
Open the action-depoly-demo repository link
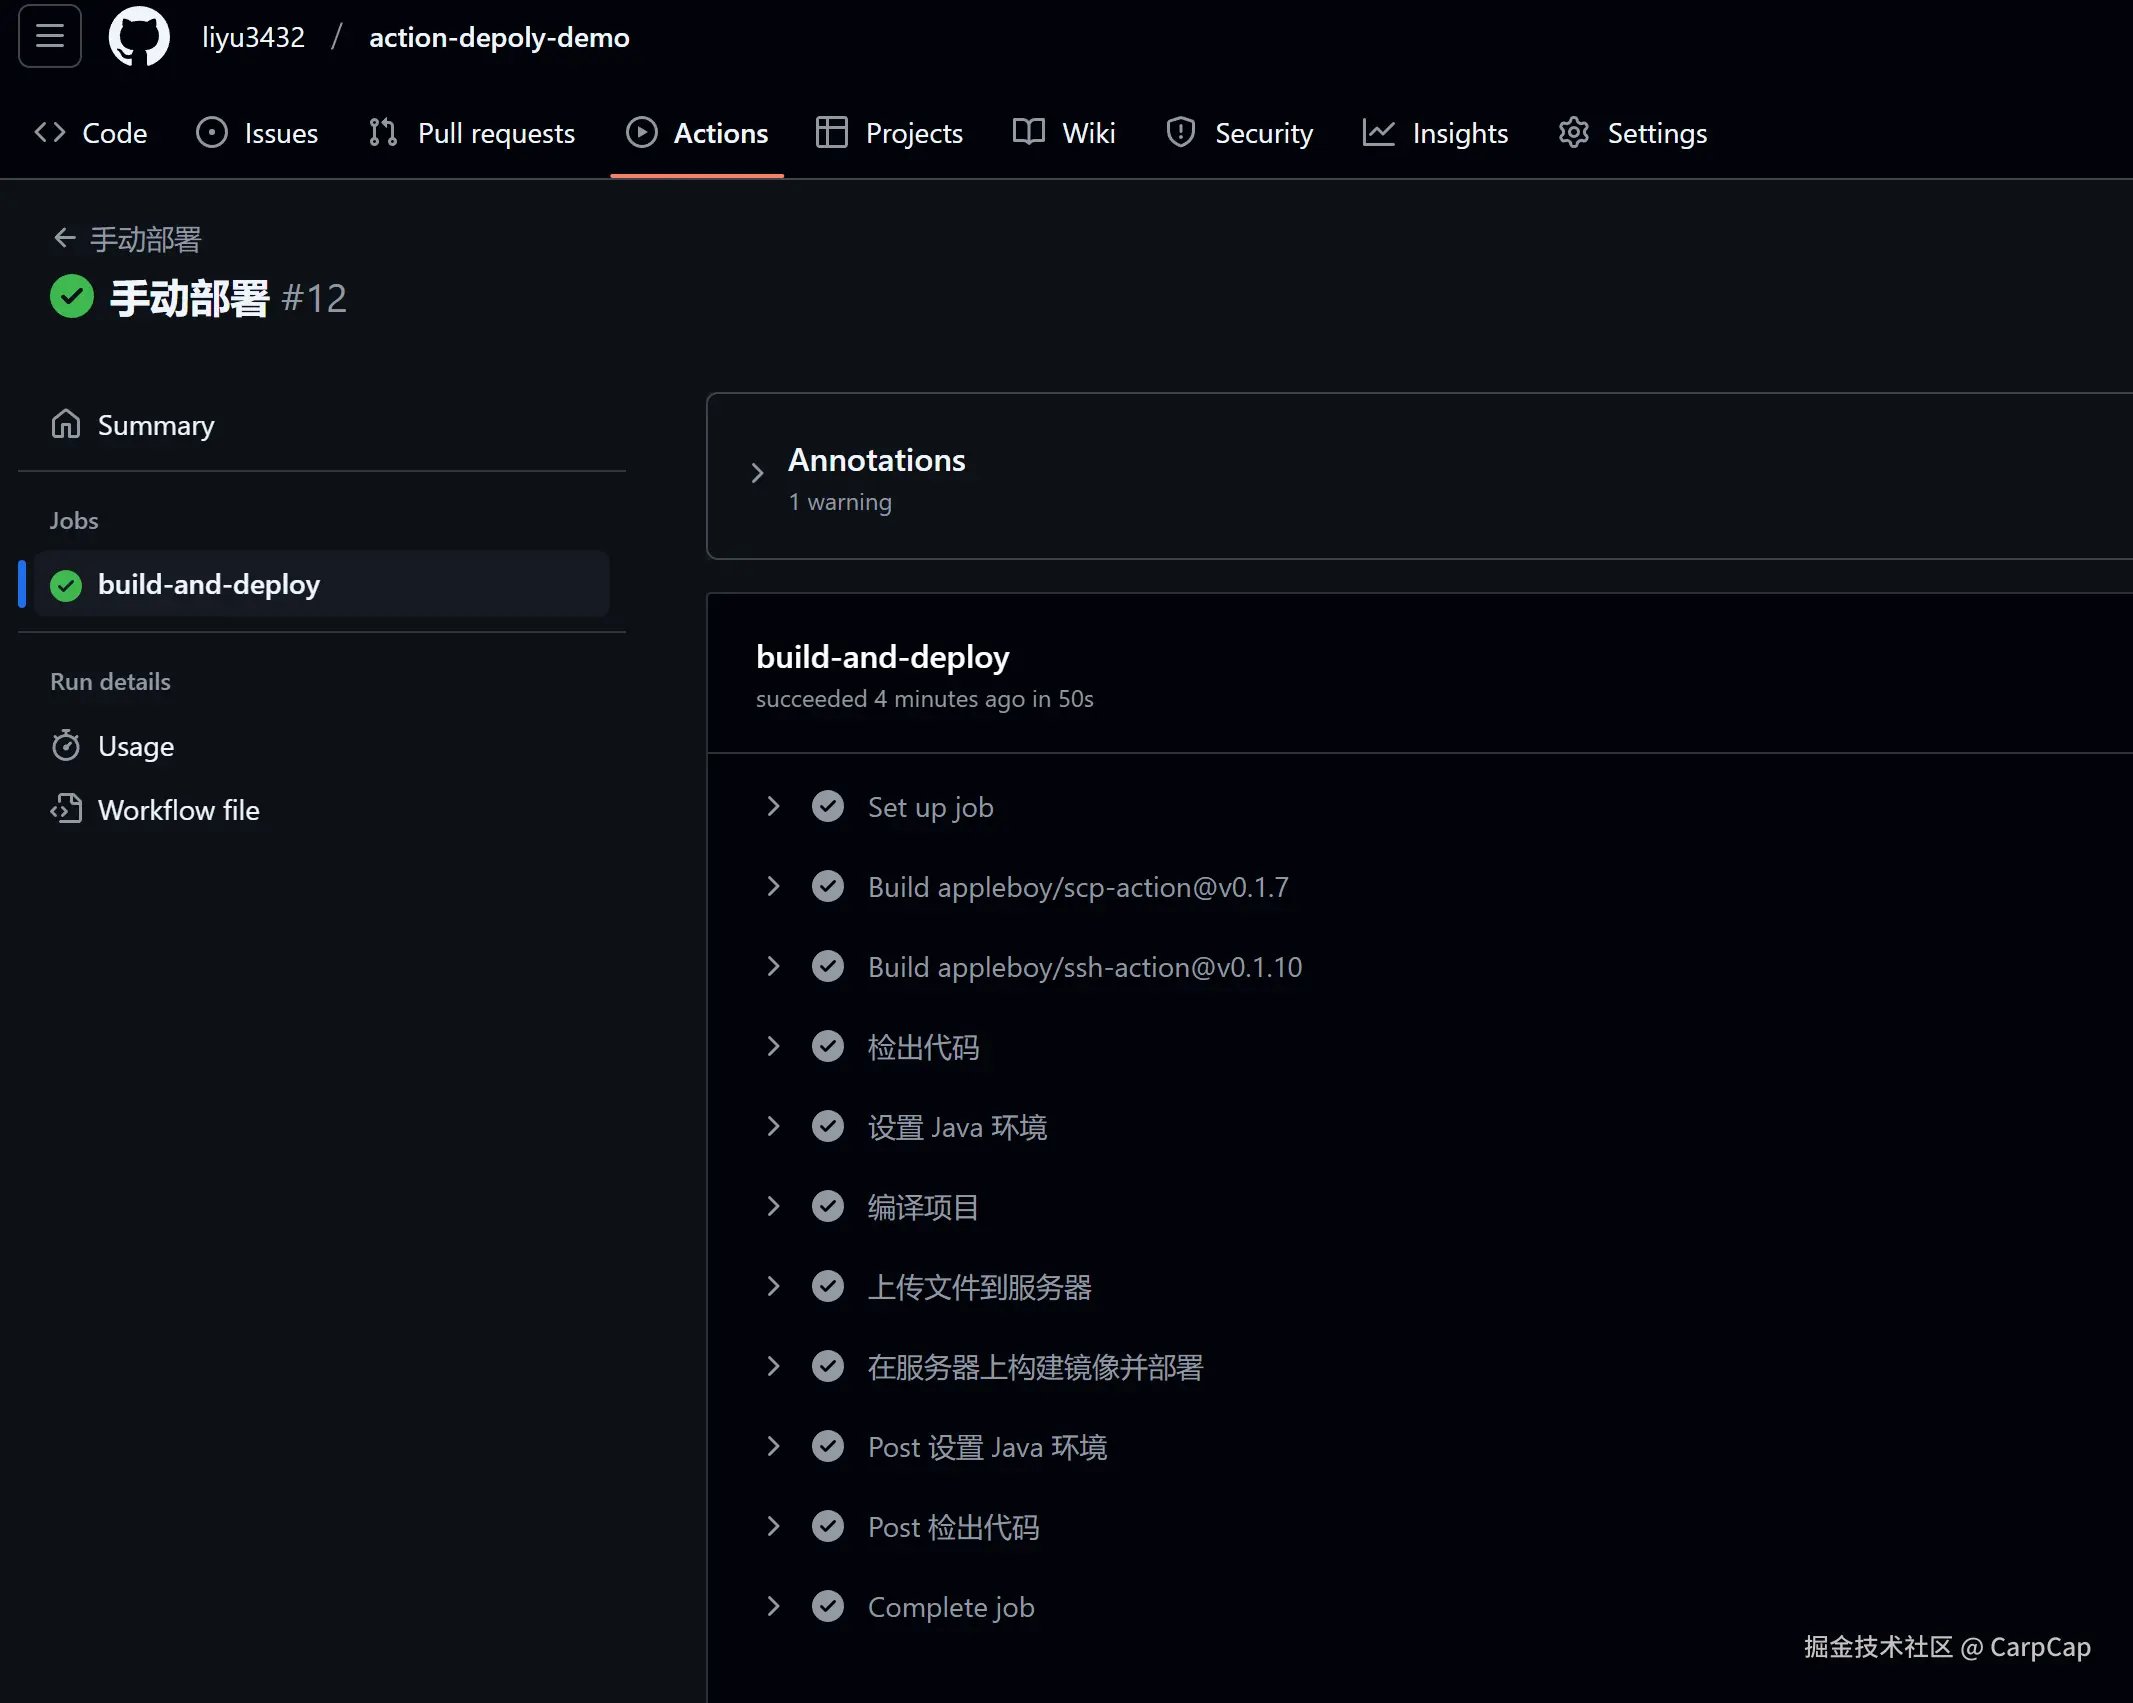(499, 38)
